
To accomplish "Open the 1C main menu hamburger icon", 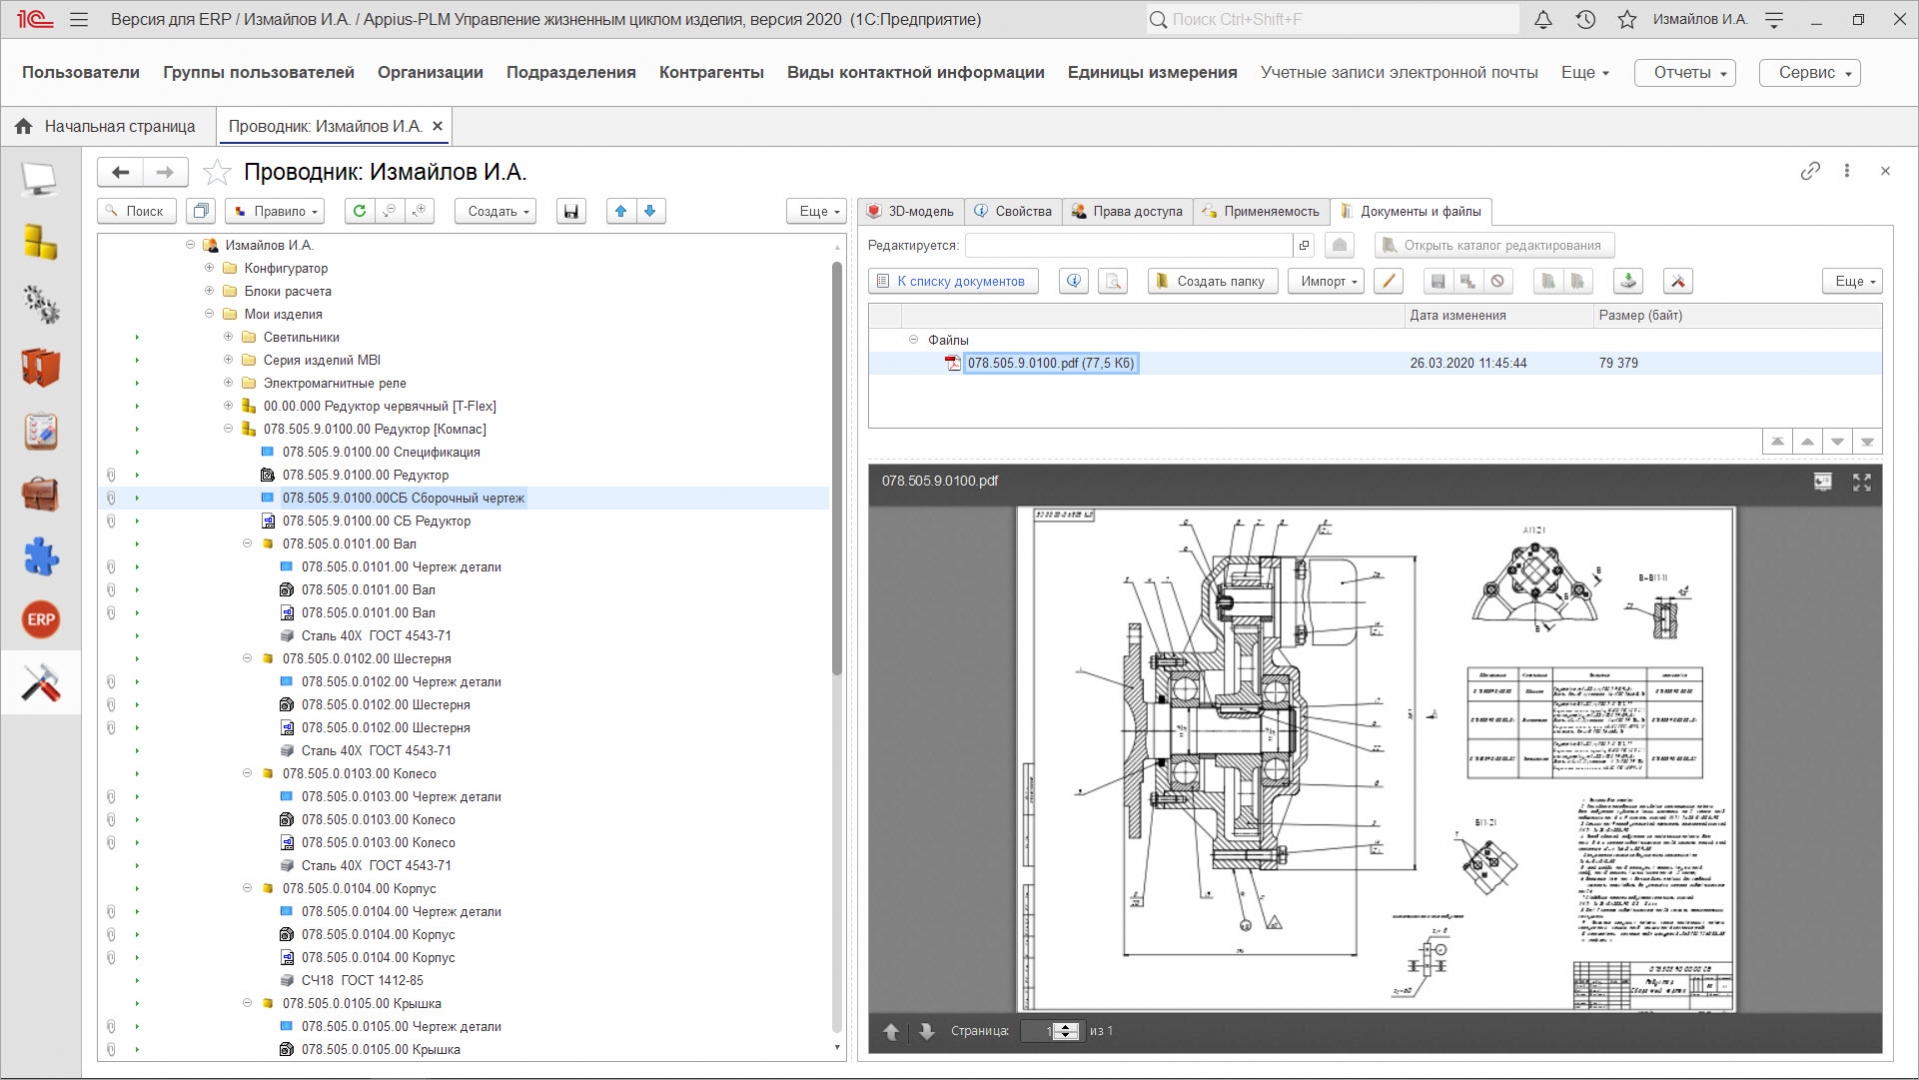I will pyautogui.click(x=79, y=19).
